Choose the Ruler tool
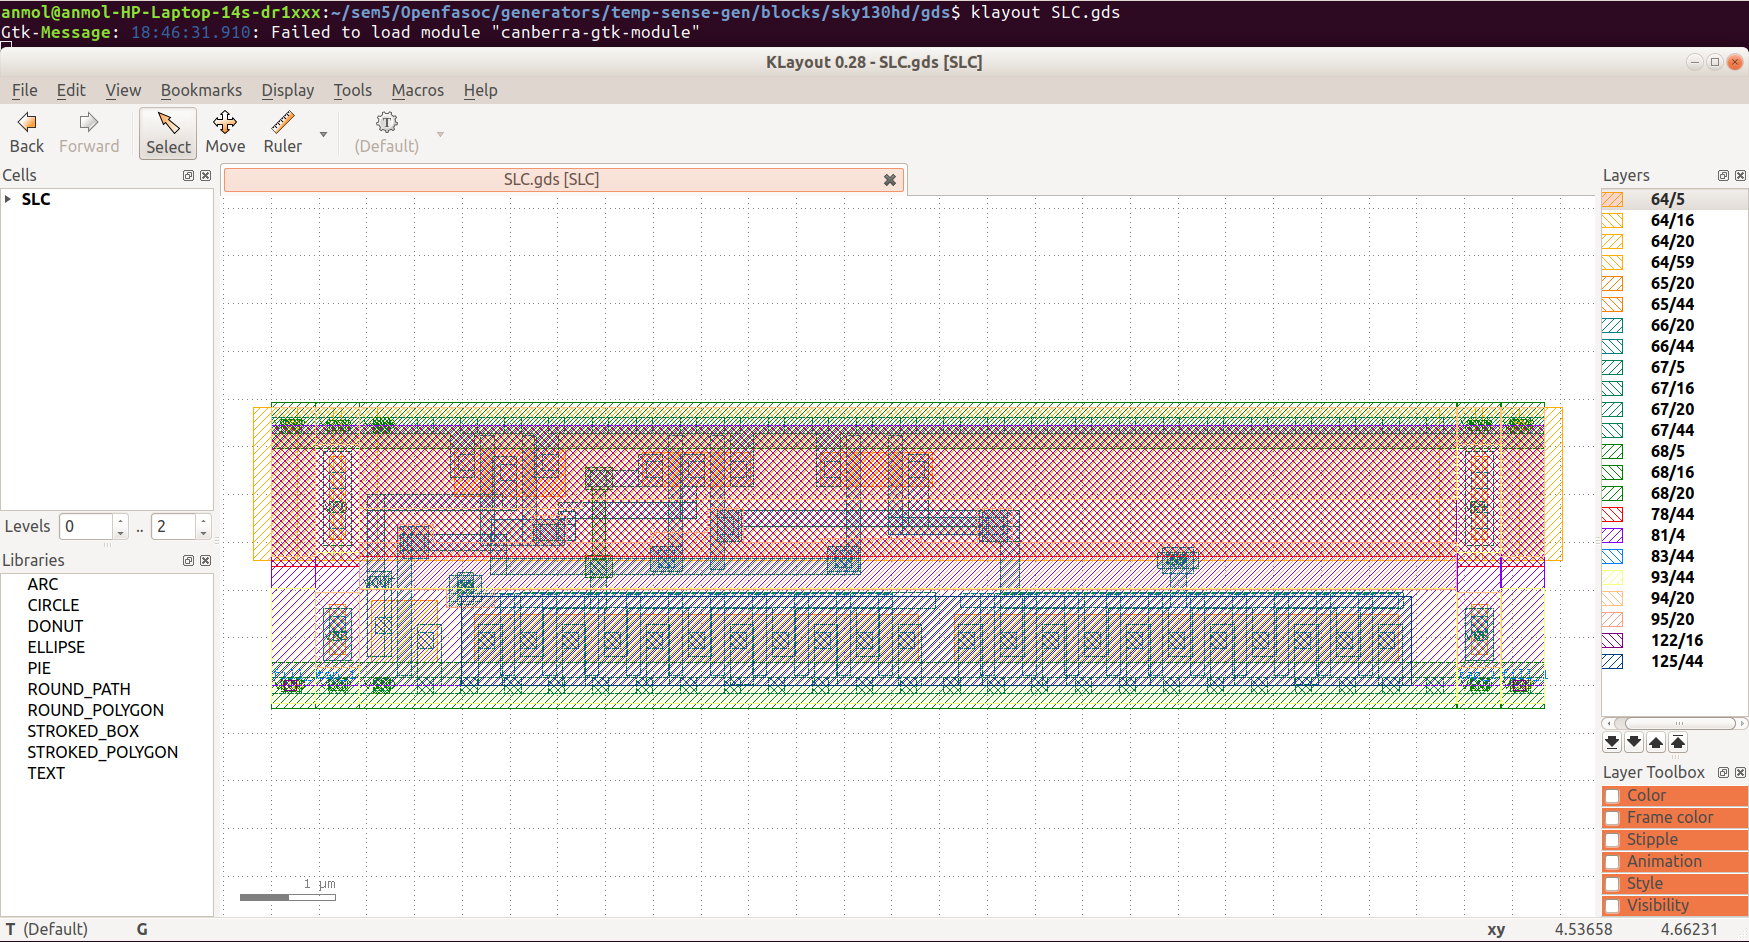1749x942 pixels. click(x=282, y=132)
